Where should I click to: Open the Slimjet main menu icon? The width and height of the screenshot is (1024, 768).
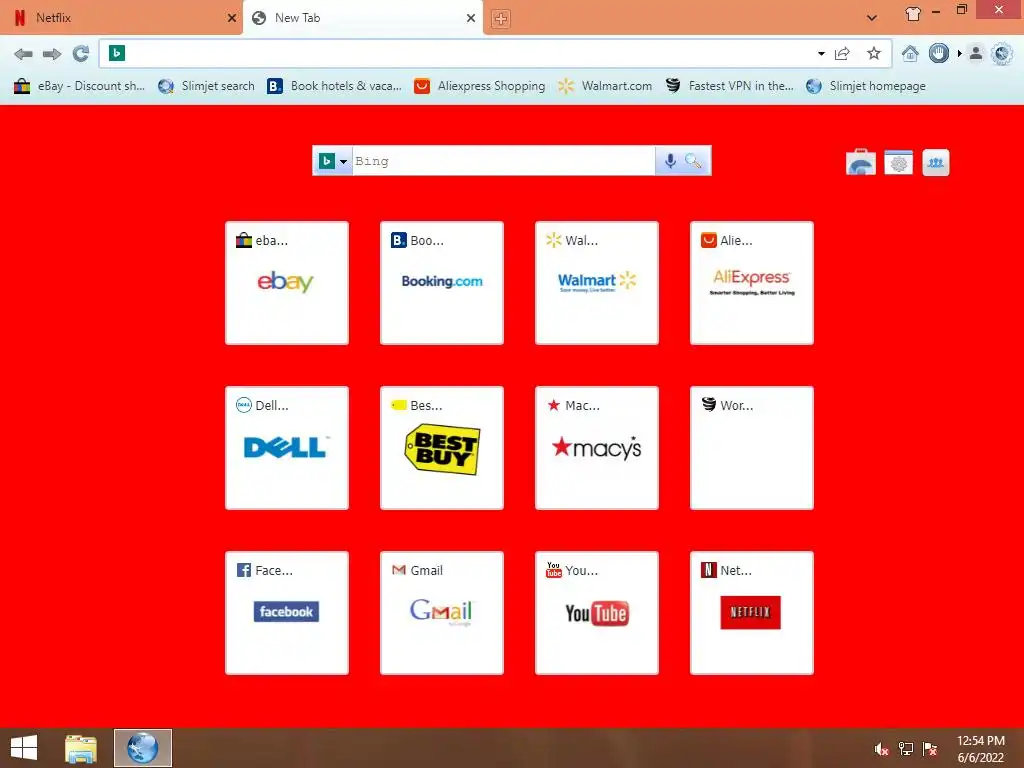point(1002,54)
